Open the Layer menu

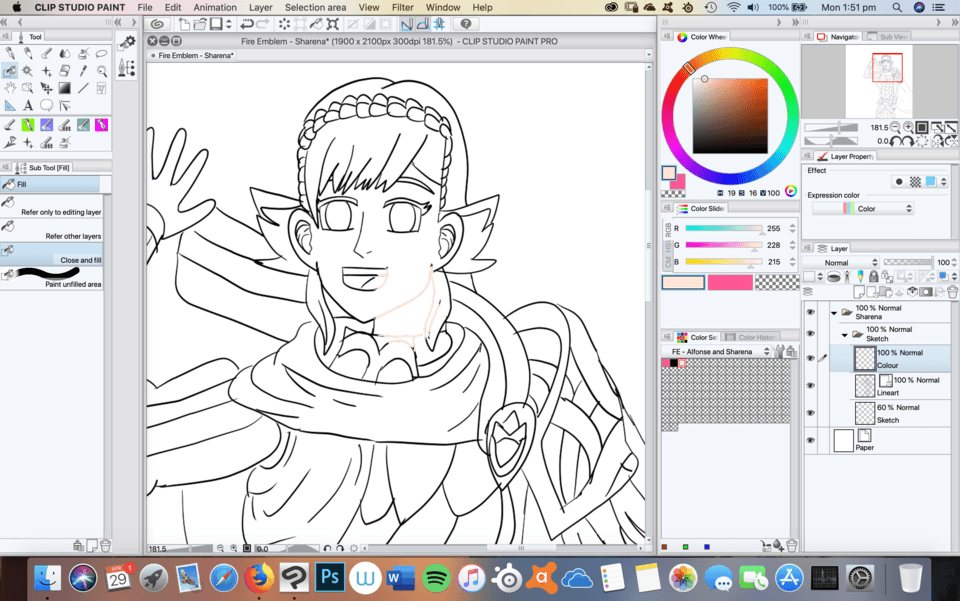pos(261,7)
